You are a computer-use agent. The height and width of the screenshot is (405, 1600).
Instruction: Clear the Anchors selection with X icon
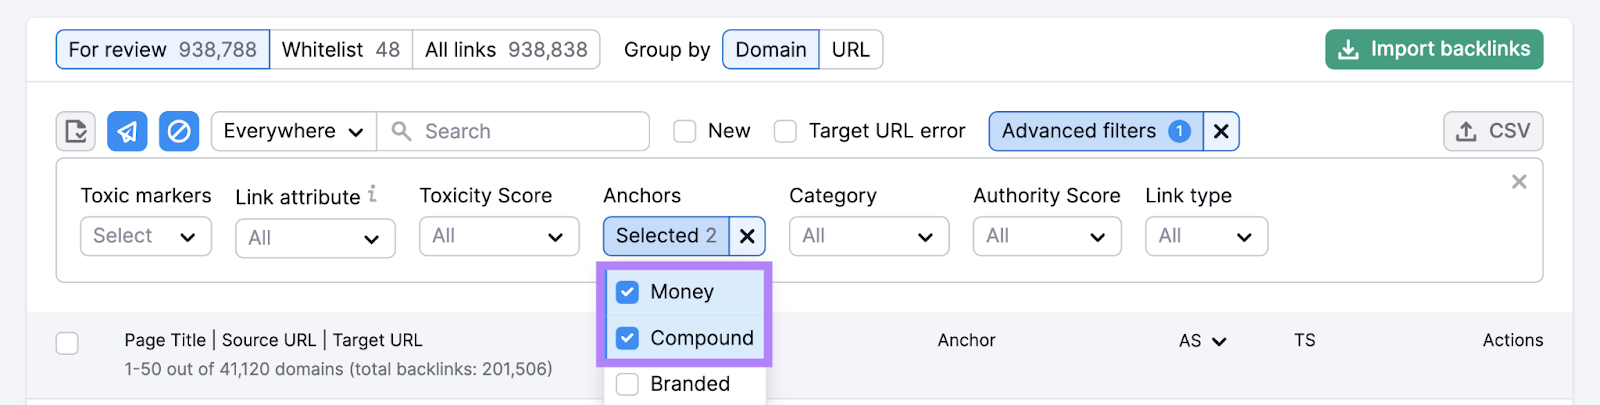[x=747, y=236]
